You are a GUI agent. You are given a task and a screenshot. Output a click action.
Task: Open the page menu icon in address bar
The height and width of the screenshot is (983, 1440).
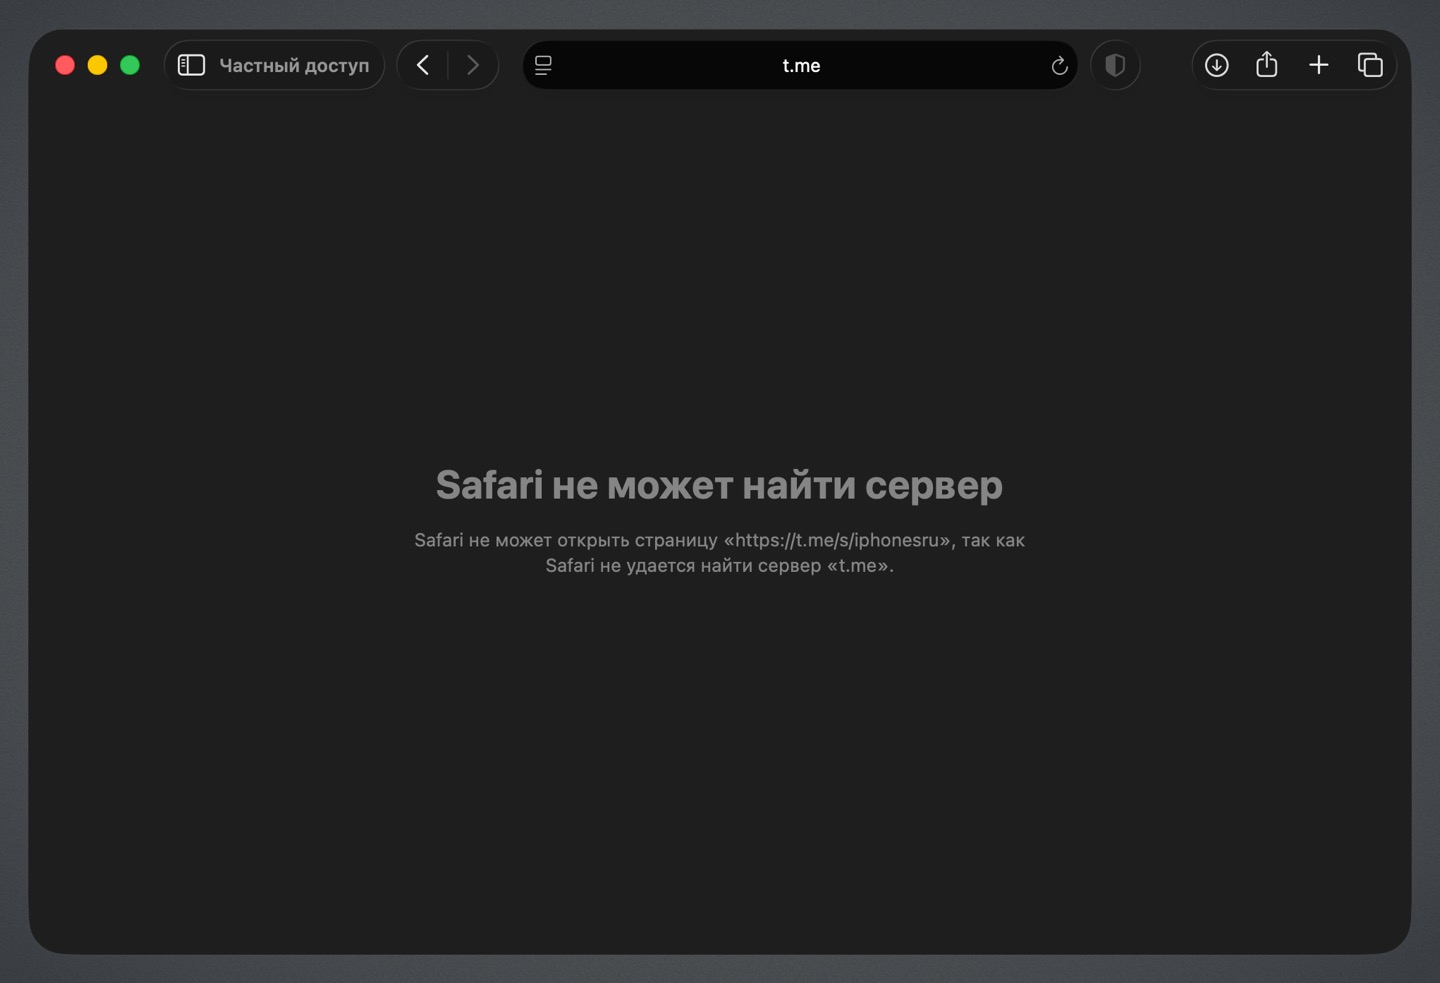(x=543, y=65)
